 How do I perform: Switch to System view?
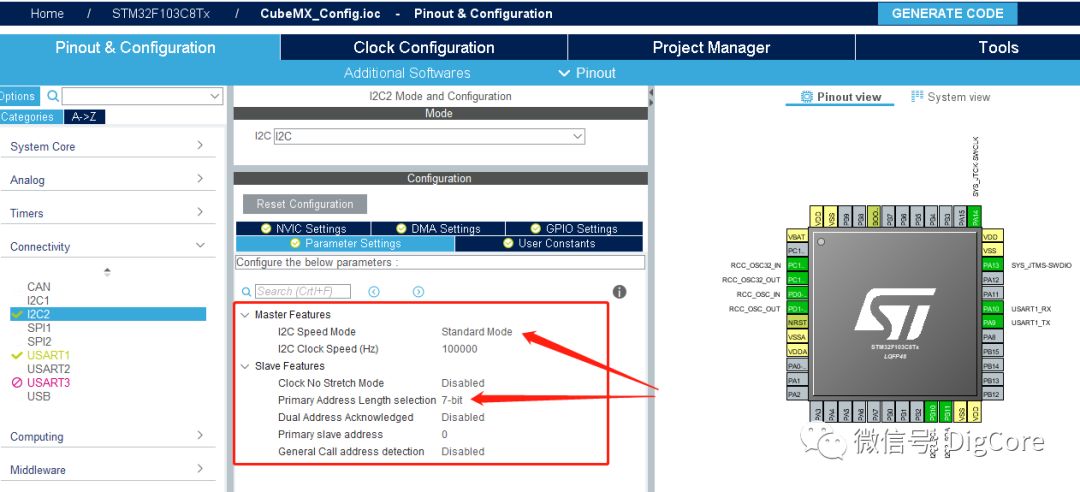click(x=951, y=97)
